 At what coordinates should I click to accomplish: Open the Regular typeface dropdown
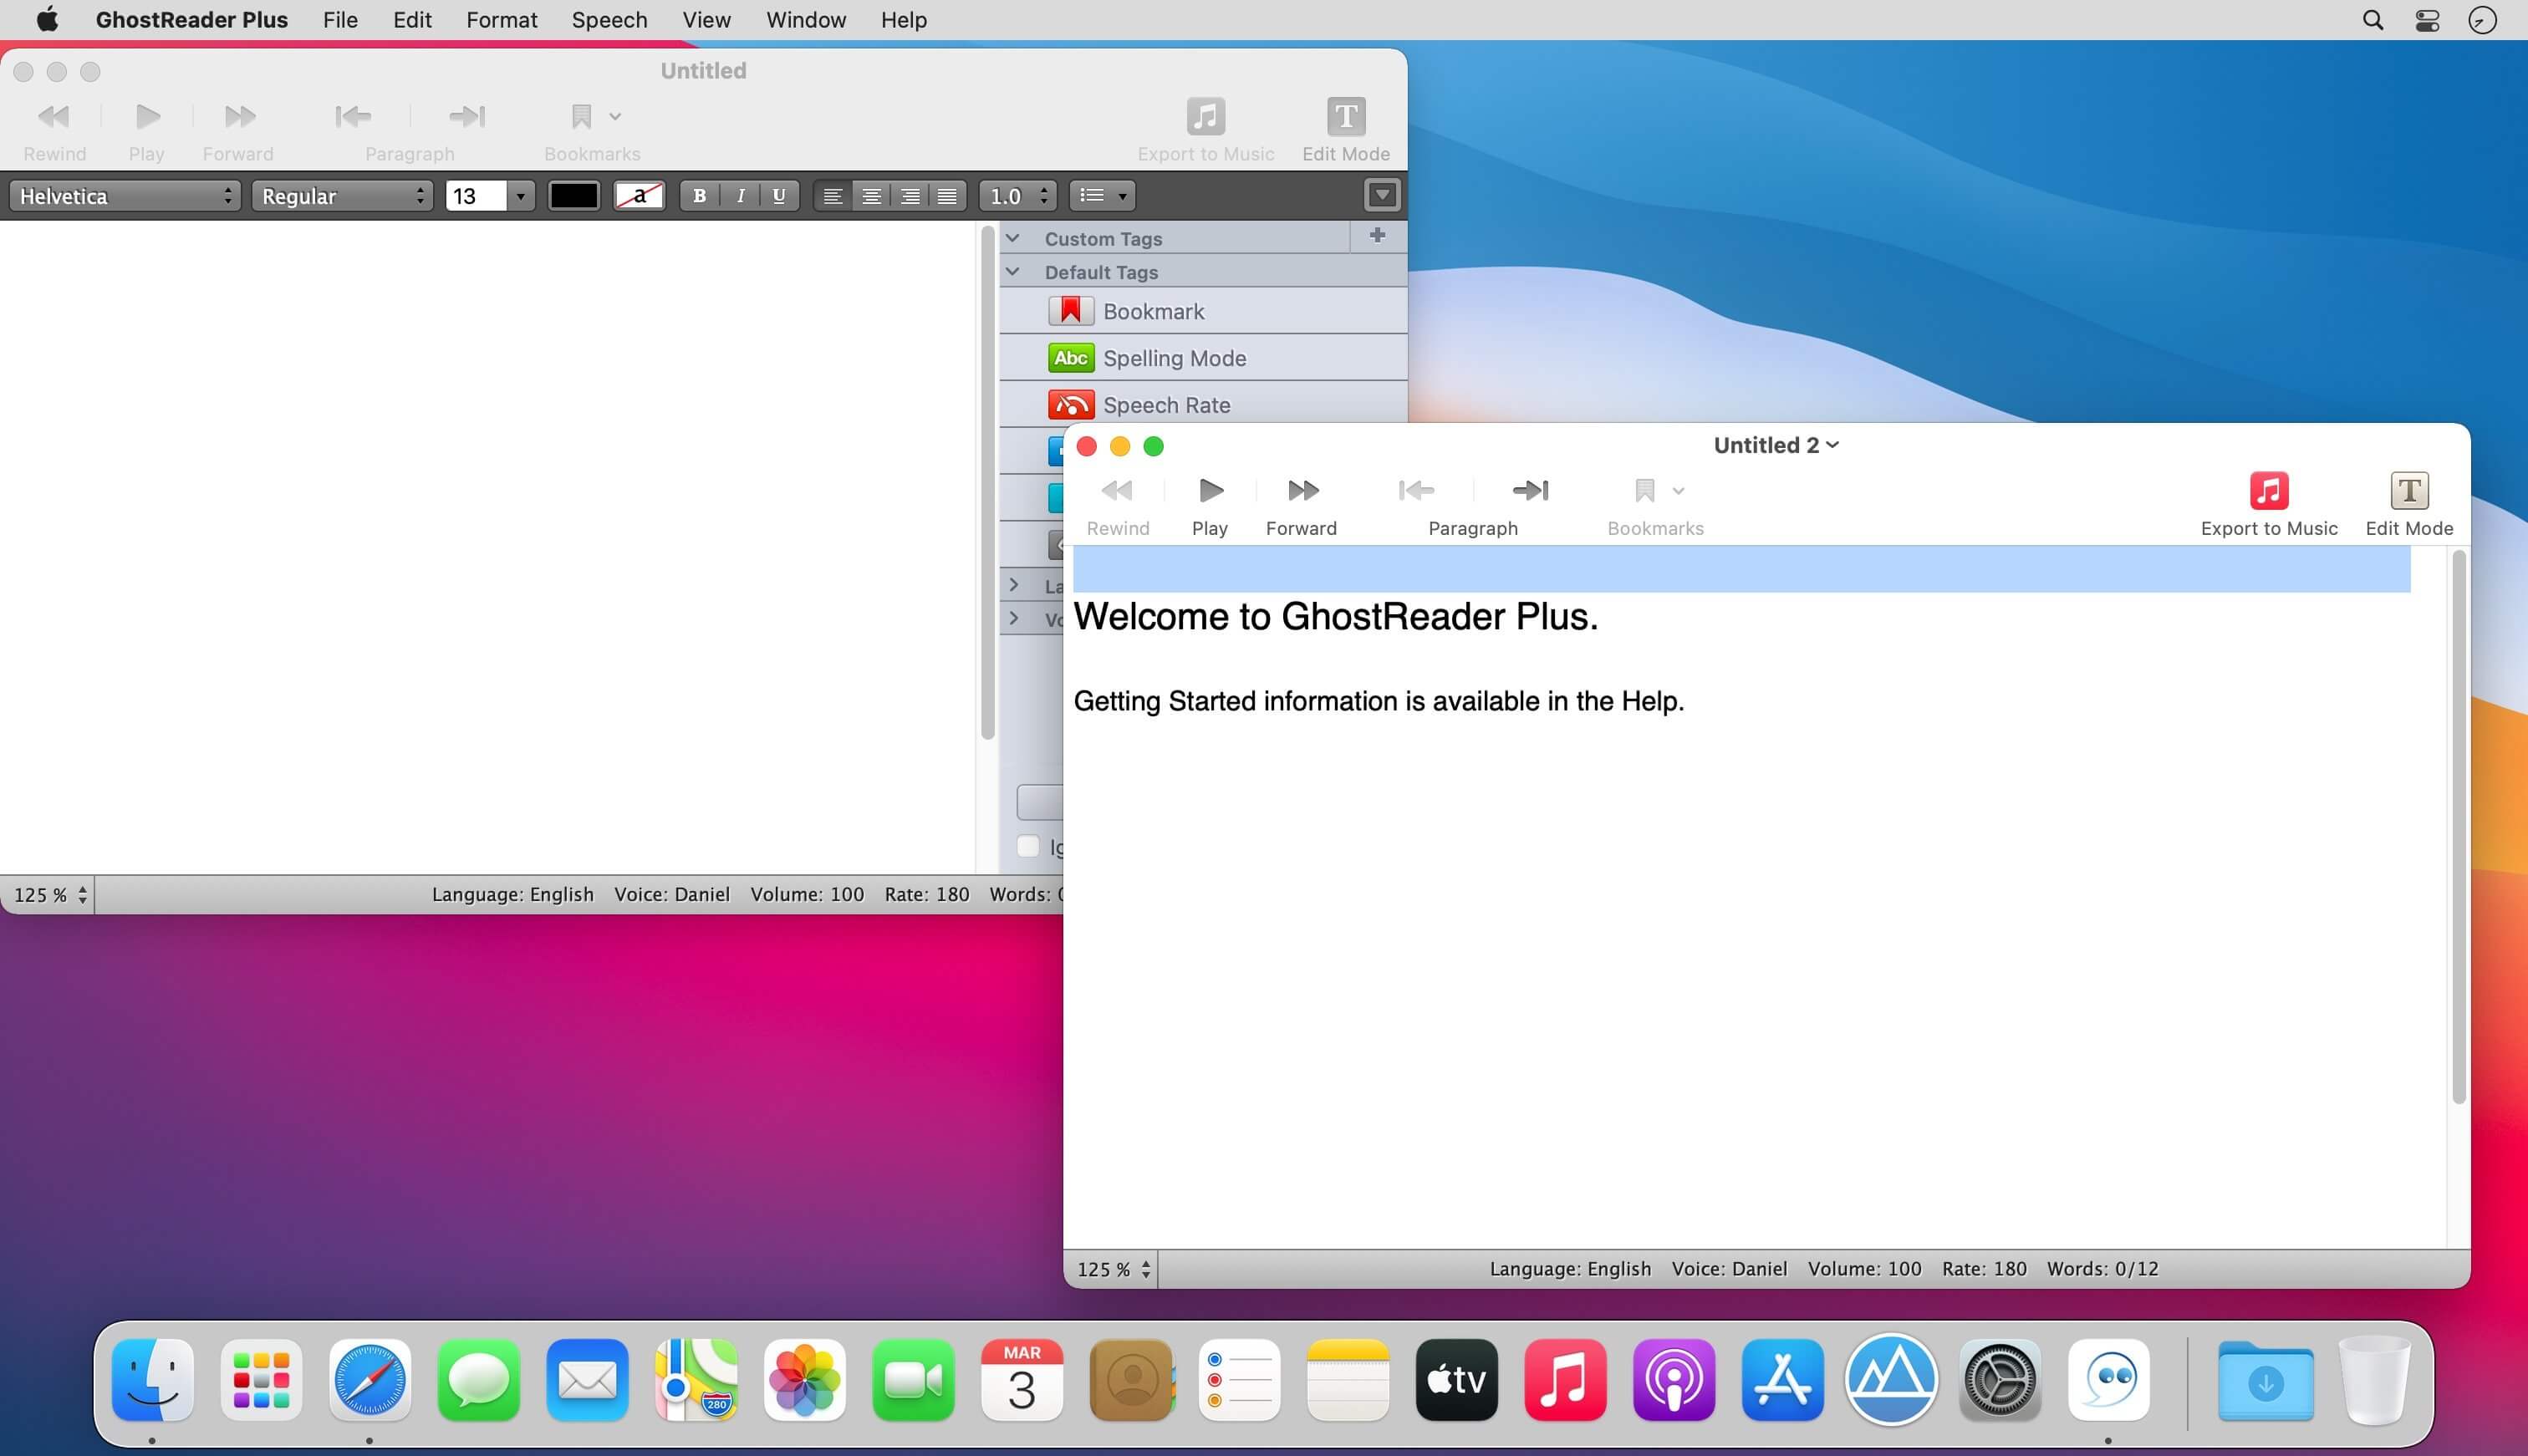[342, 196]
